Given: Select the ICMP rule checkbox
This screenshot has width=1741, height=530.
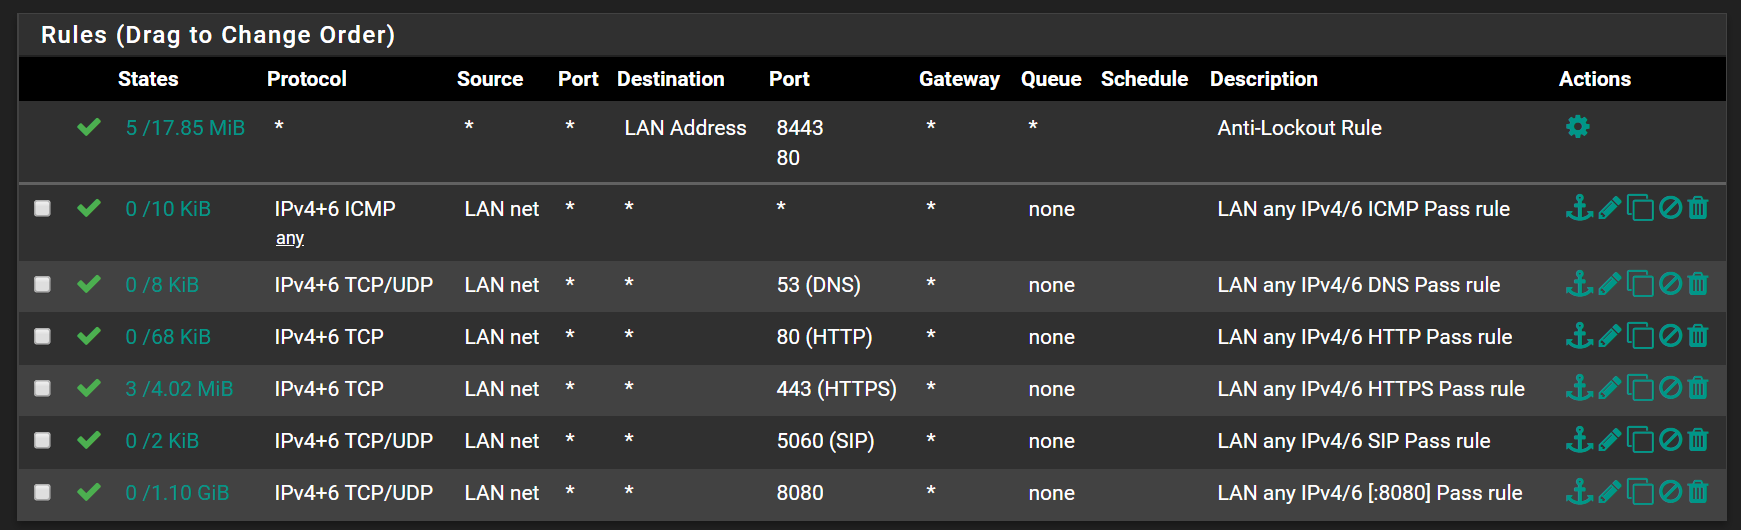Looking at the screenshot, I should (x=42, y=208).
